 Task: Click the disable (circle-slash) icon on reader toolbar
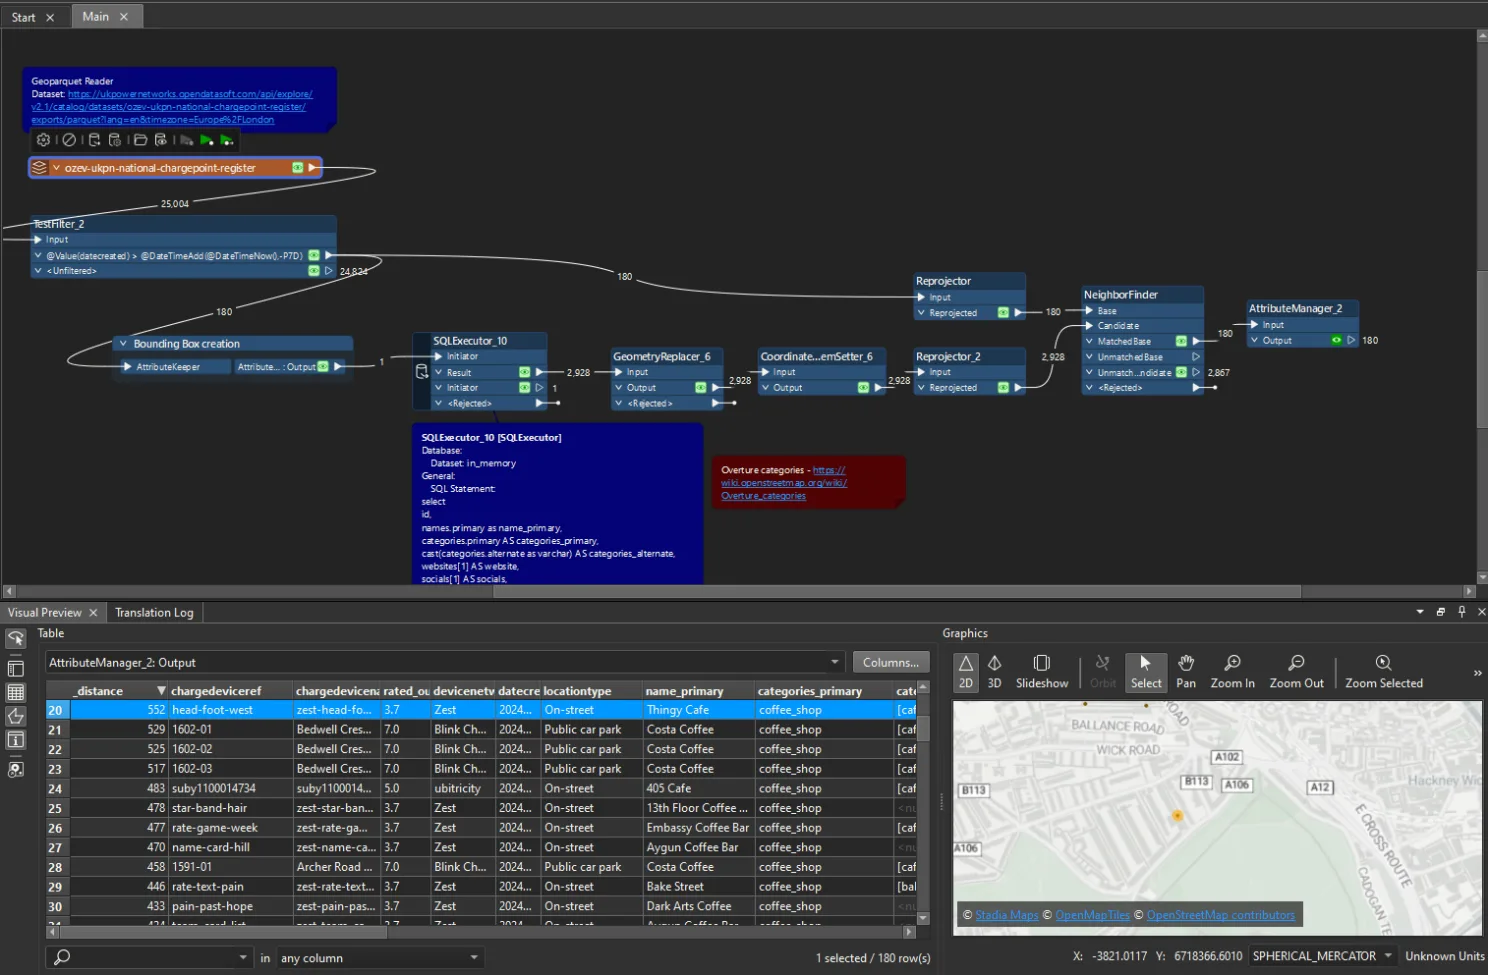(69, 140)
